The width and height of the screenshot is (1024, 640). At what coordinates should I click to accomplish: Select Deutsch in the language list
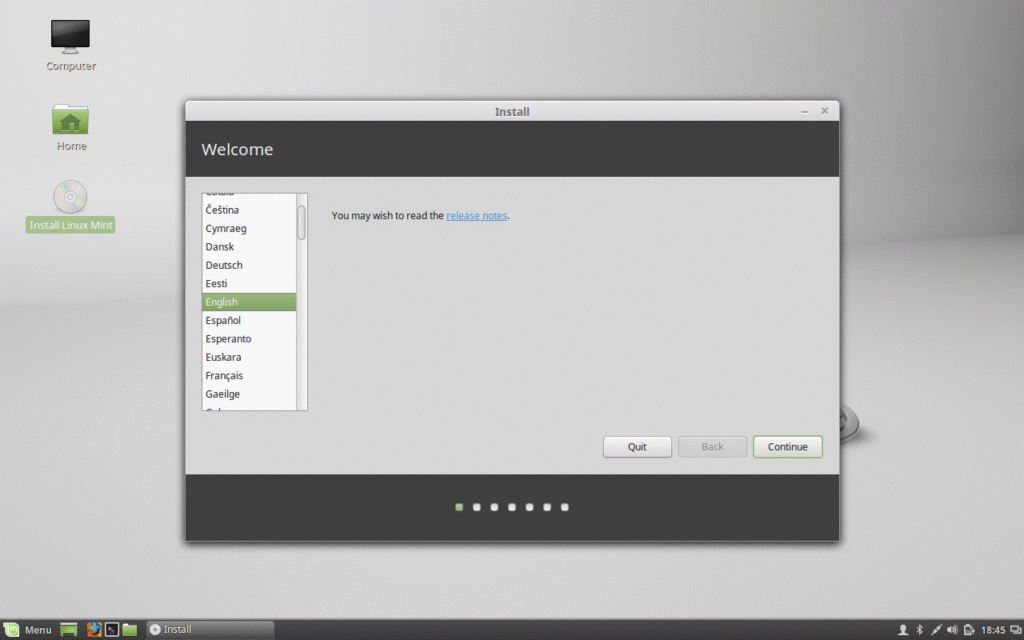[224, 265]
